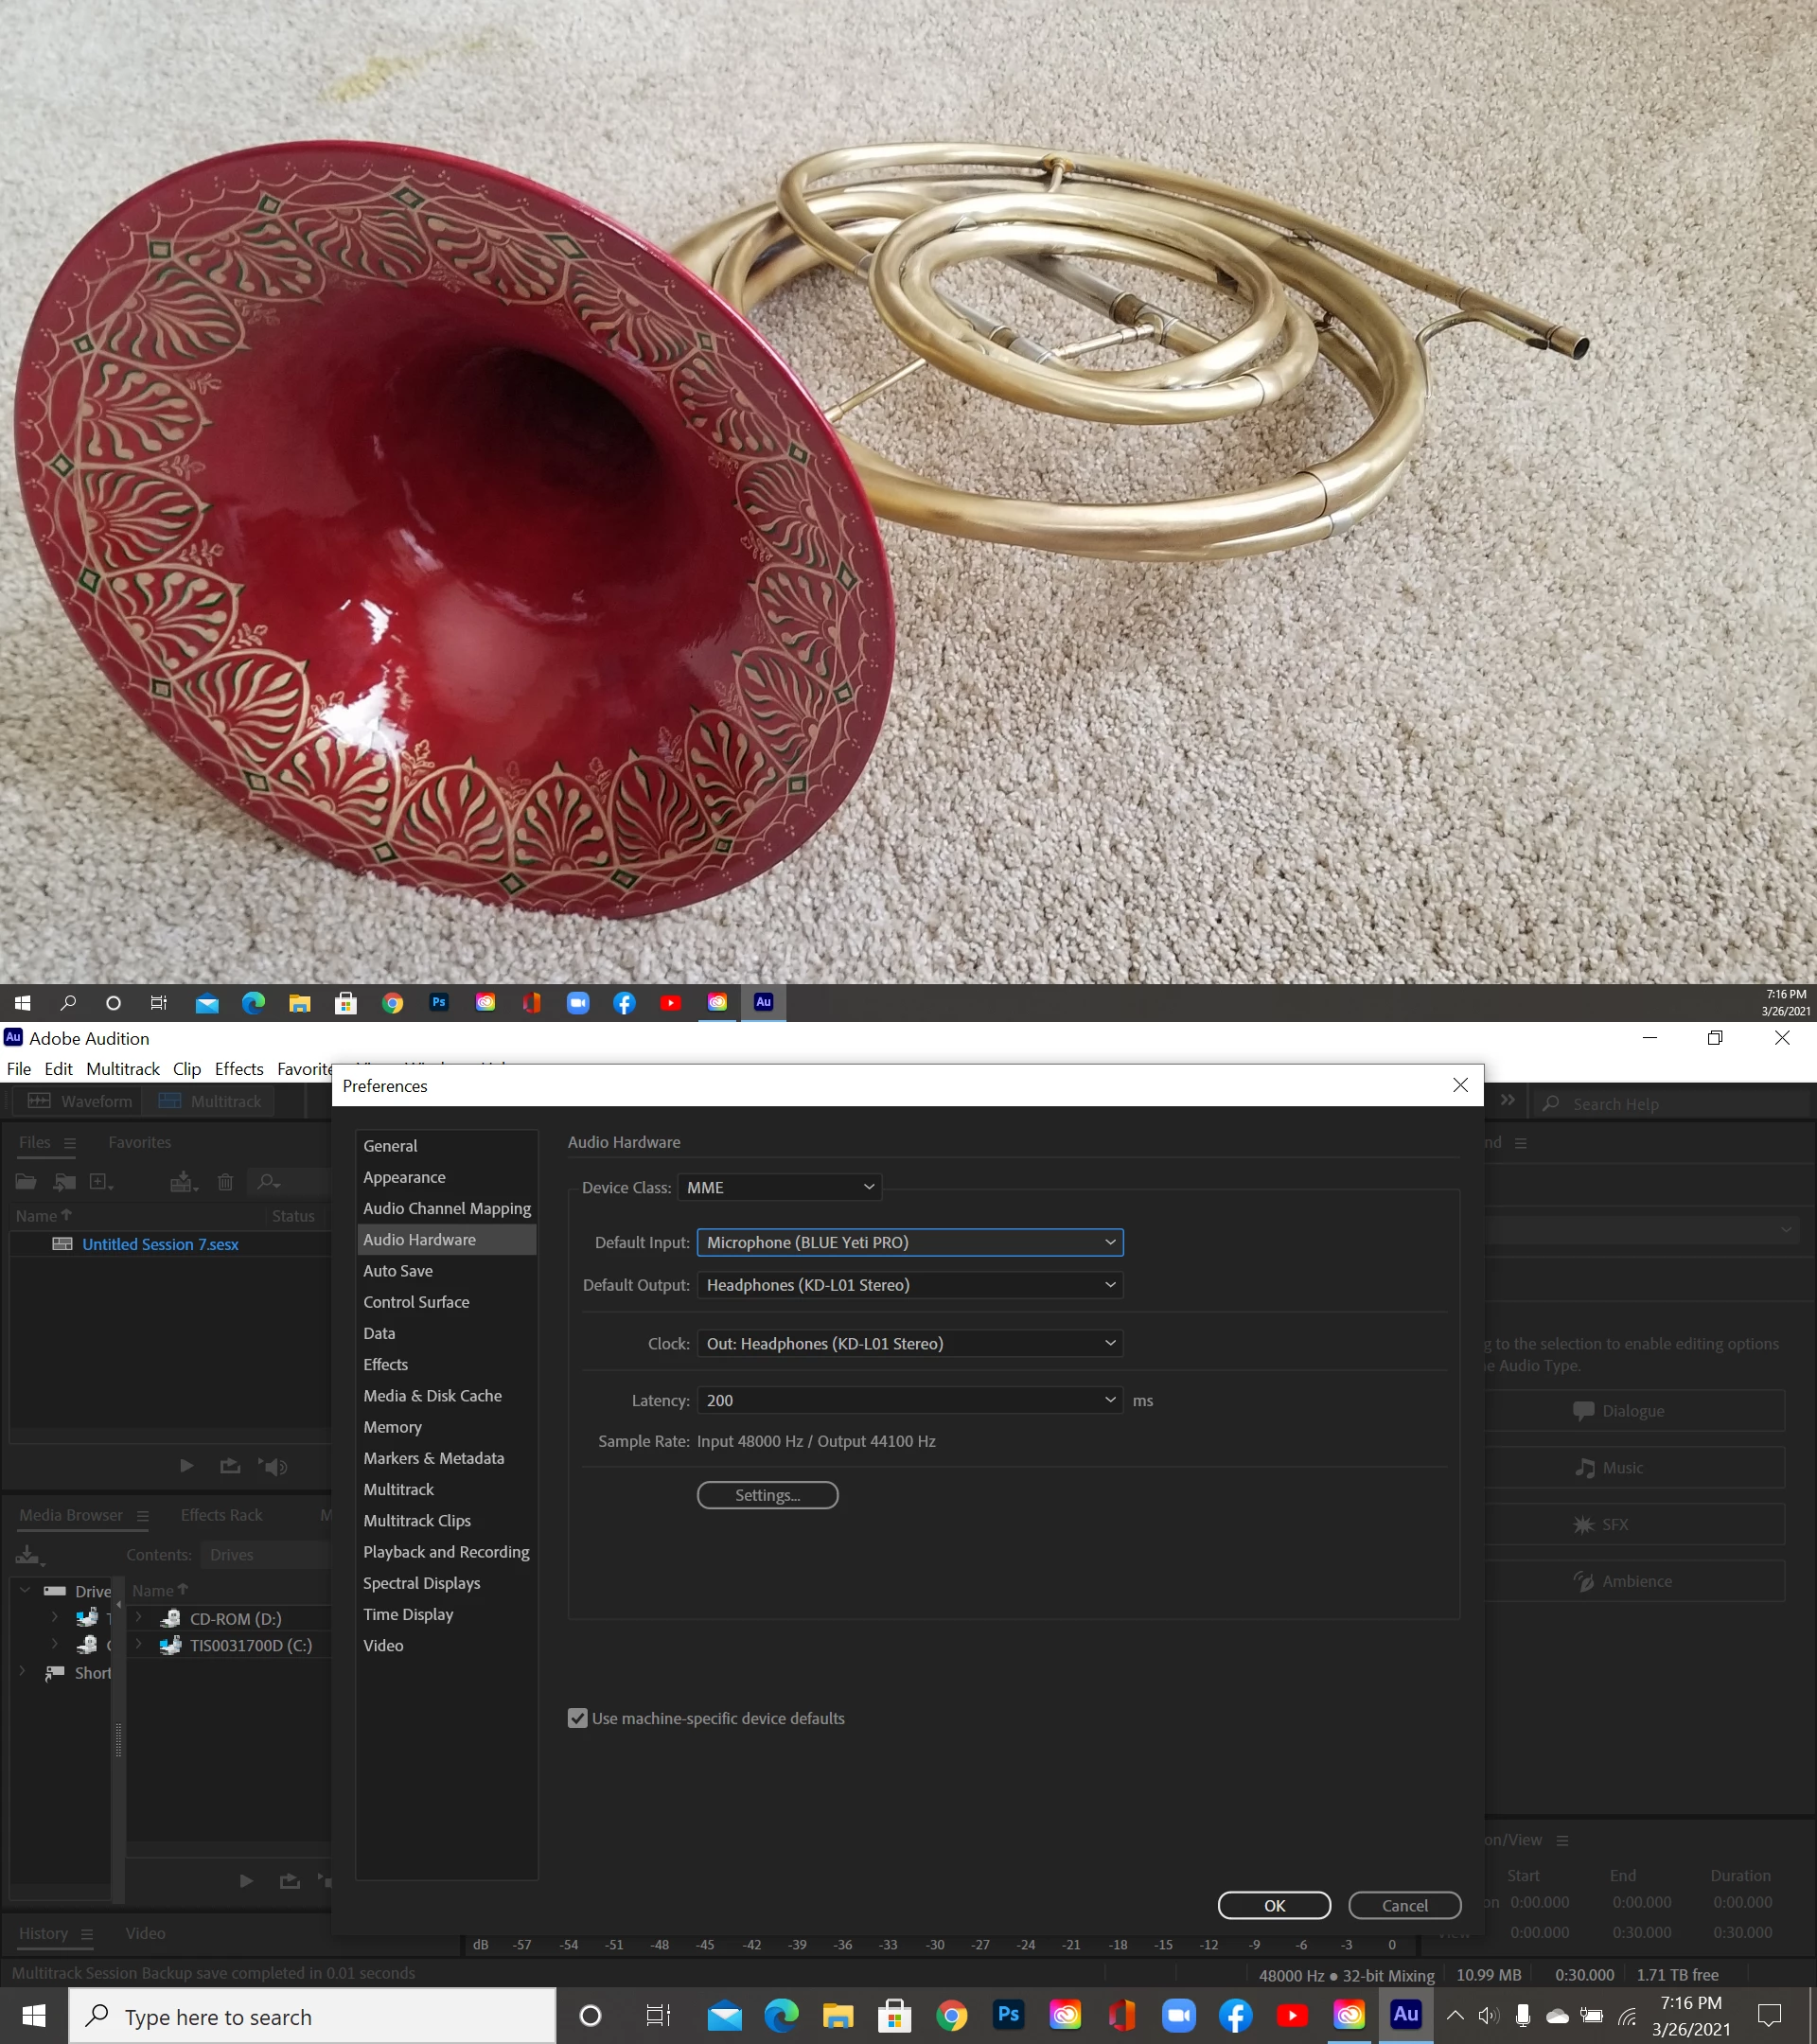This screenshot has width=1817, height=2044.
Task: Switch to Waveform editor view
Action: point(80,1101)
